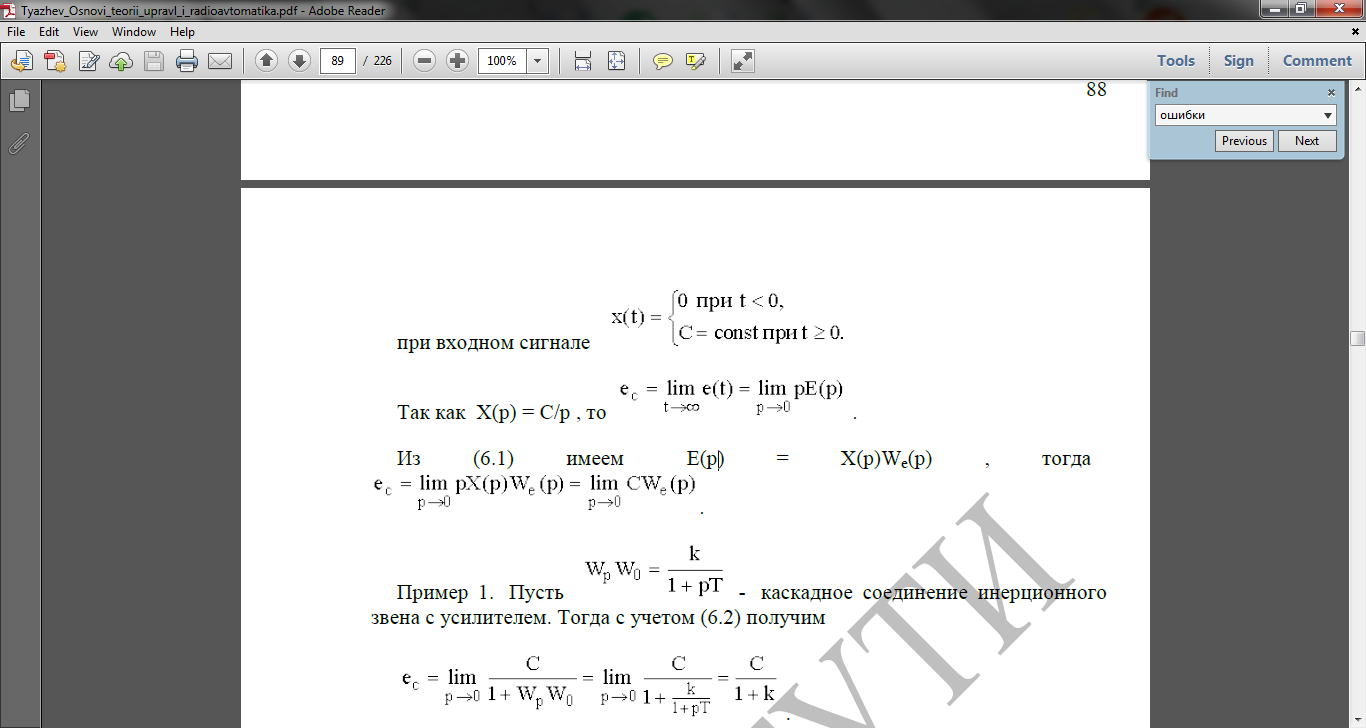Switch to Read Mode fullscreen icon
Image resolution: width=1366 pixels, height=728 pixels.
[742, 61]
